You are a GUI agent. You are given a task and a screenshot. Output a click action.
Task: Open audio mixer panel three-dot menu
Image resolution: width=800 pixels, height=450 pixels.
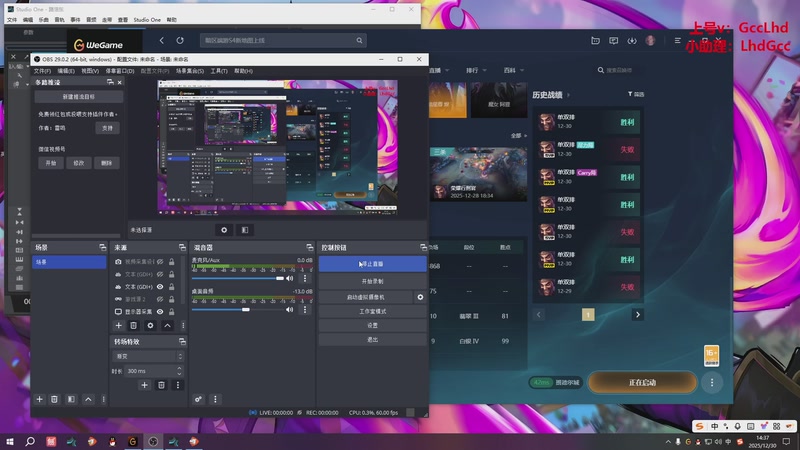pyautogui.click(x=215, y=399)
